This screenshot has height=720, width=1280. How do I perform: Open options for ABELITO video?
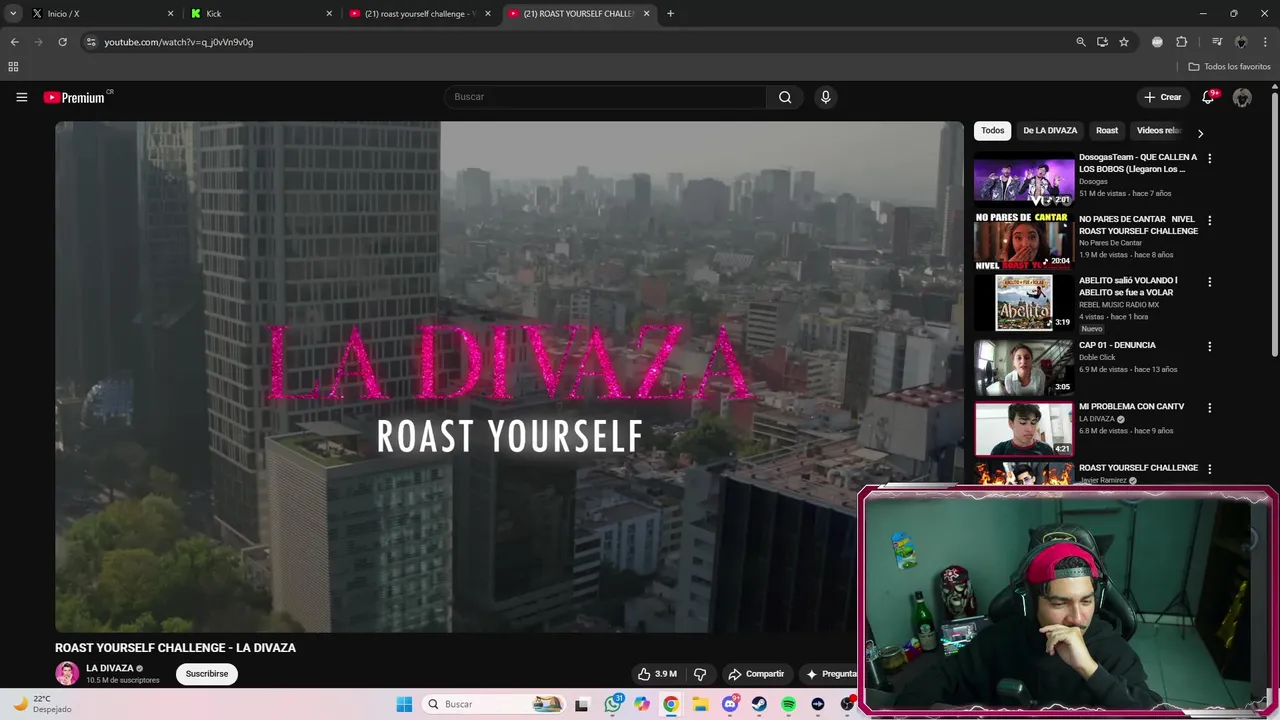[x=1209, y=282]
